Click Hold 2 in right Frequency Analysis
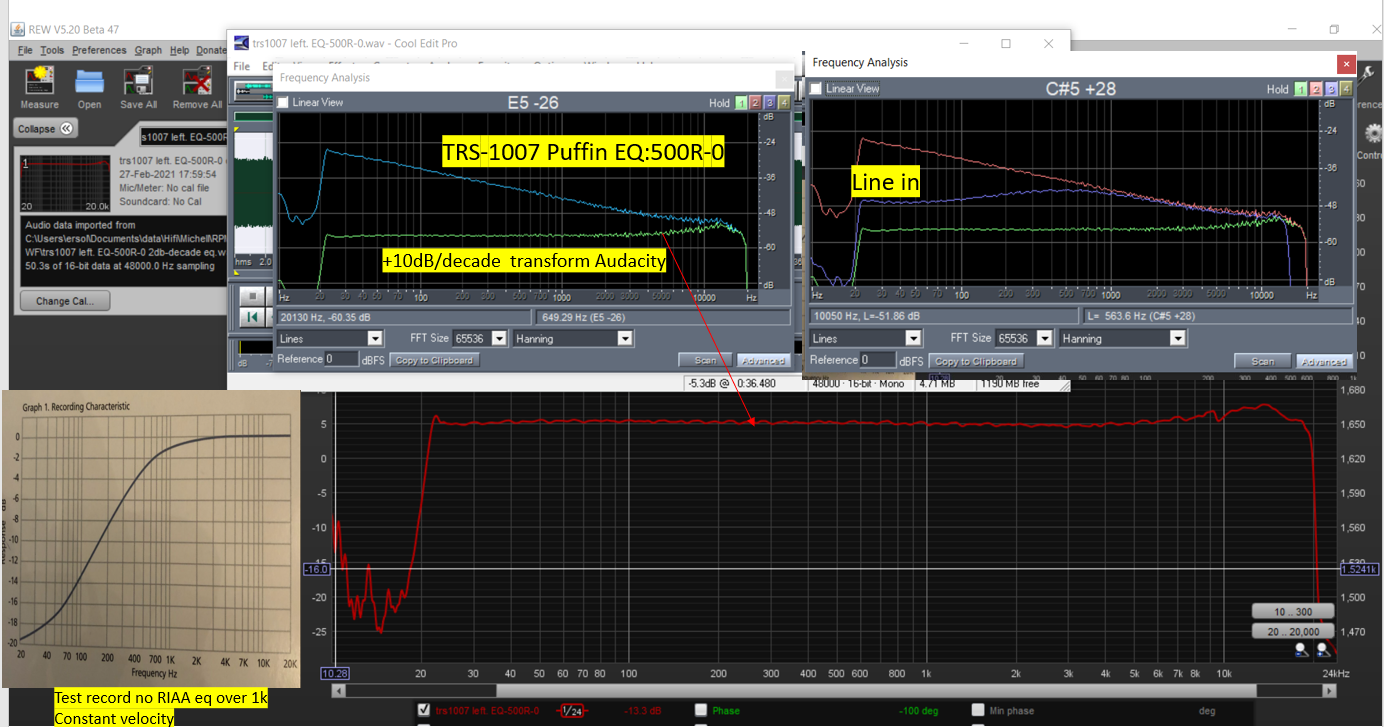The height and width of the screenshot is (727, 1384). [x=1314, y=89]
